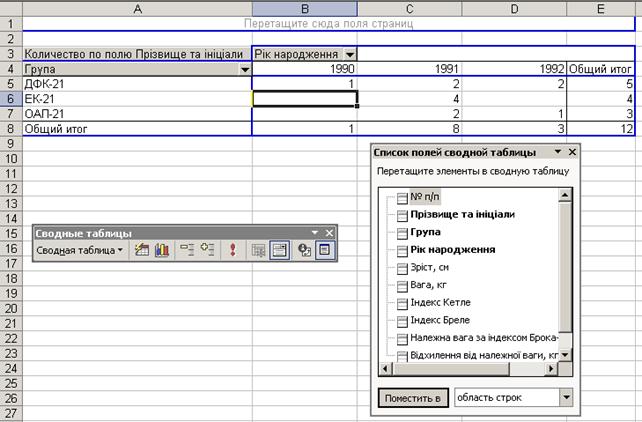Open the Chart Wizard icon in PivotTable toolbar
This screenshot has height=422, width=642.
pyautogui.click(x=162, y=250)
